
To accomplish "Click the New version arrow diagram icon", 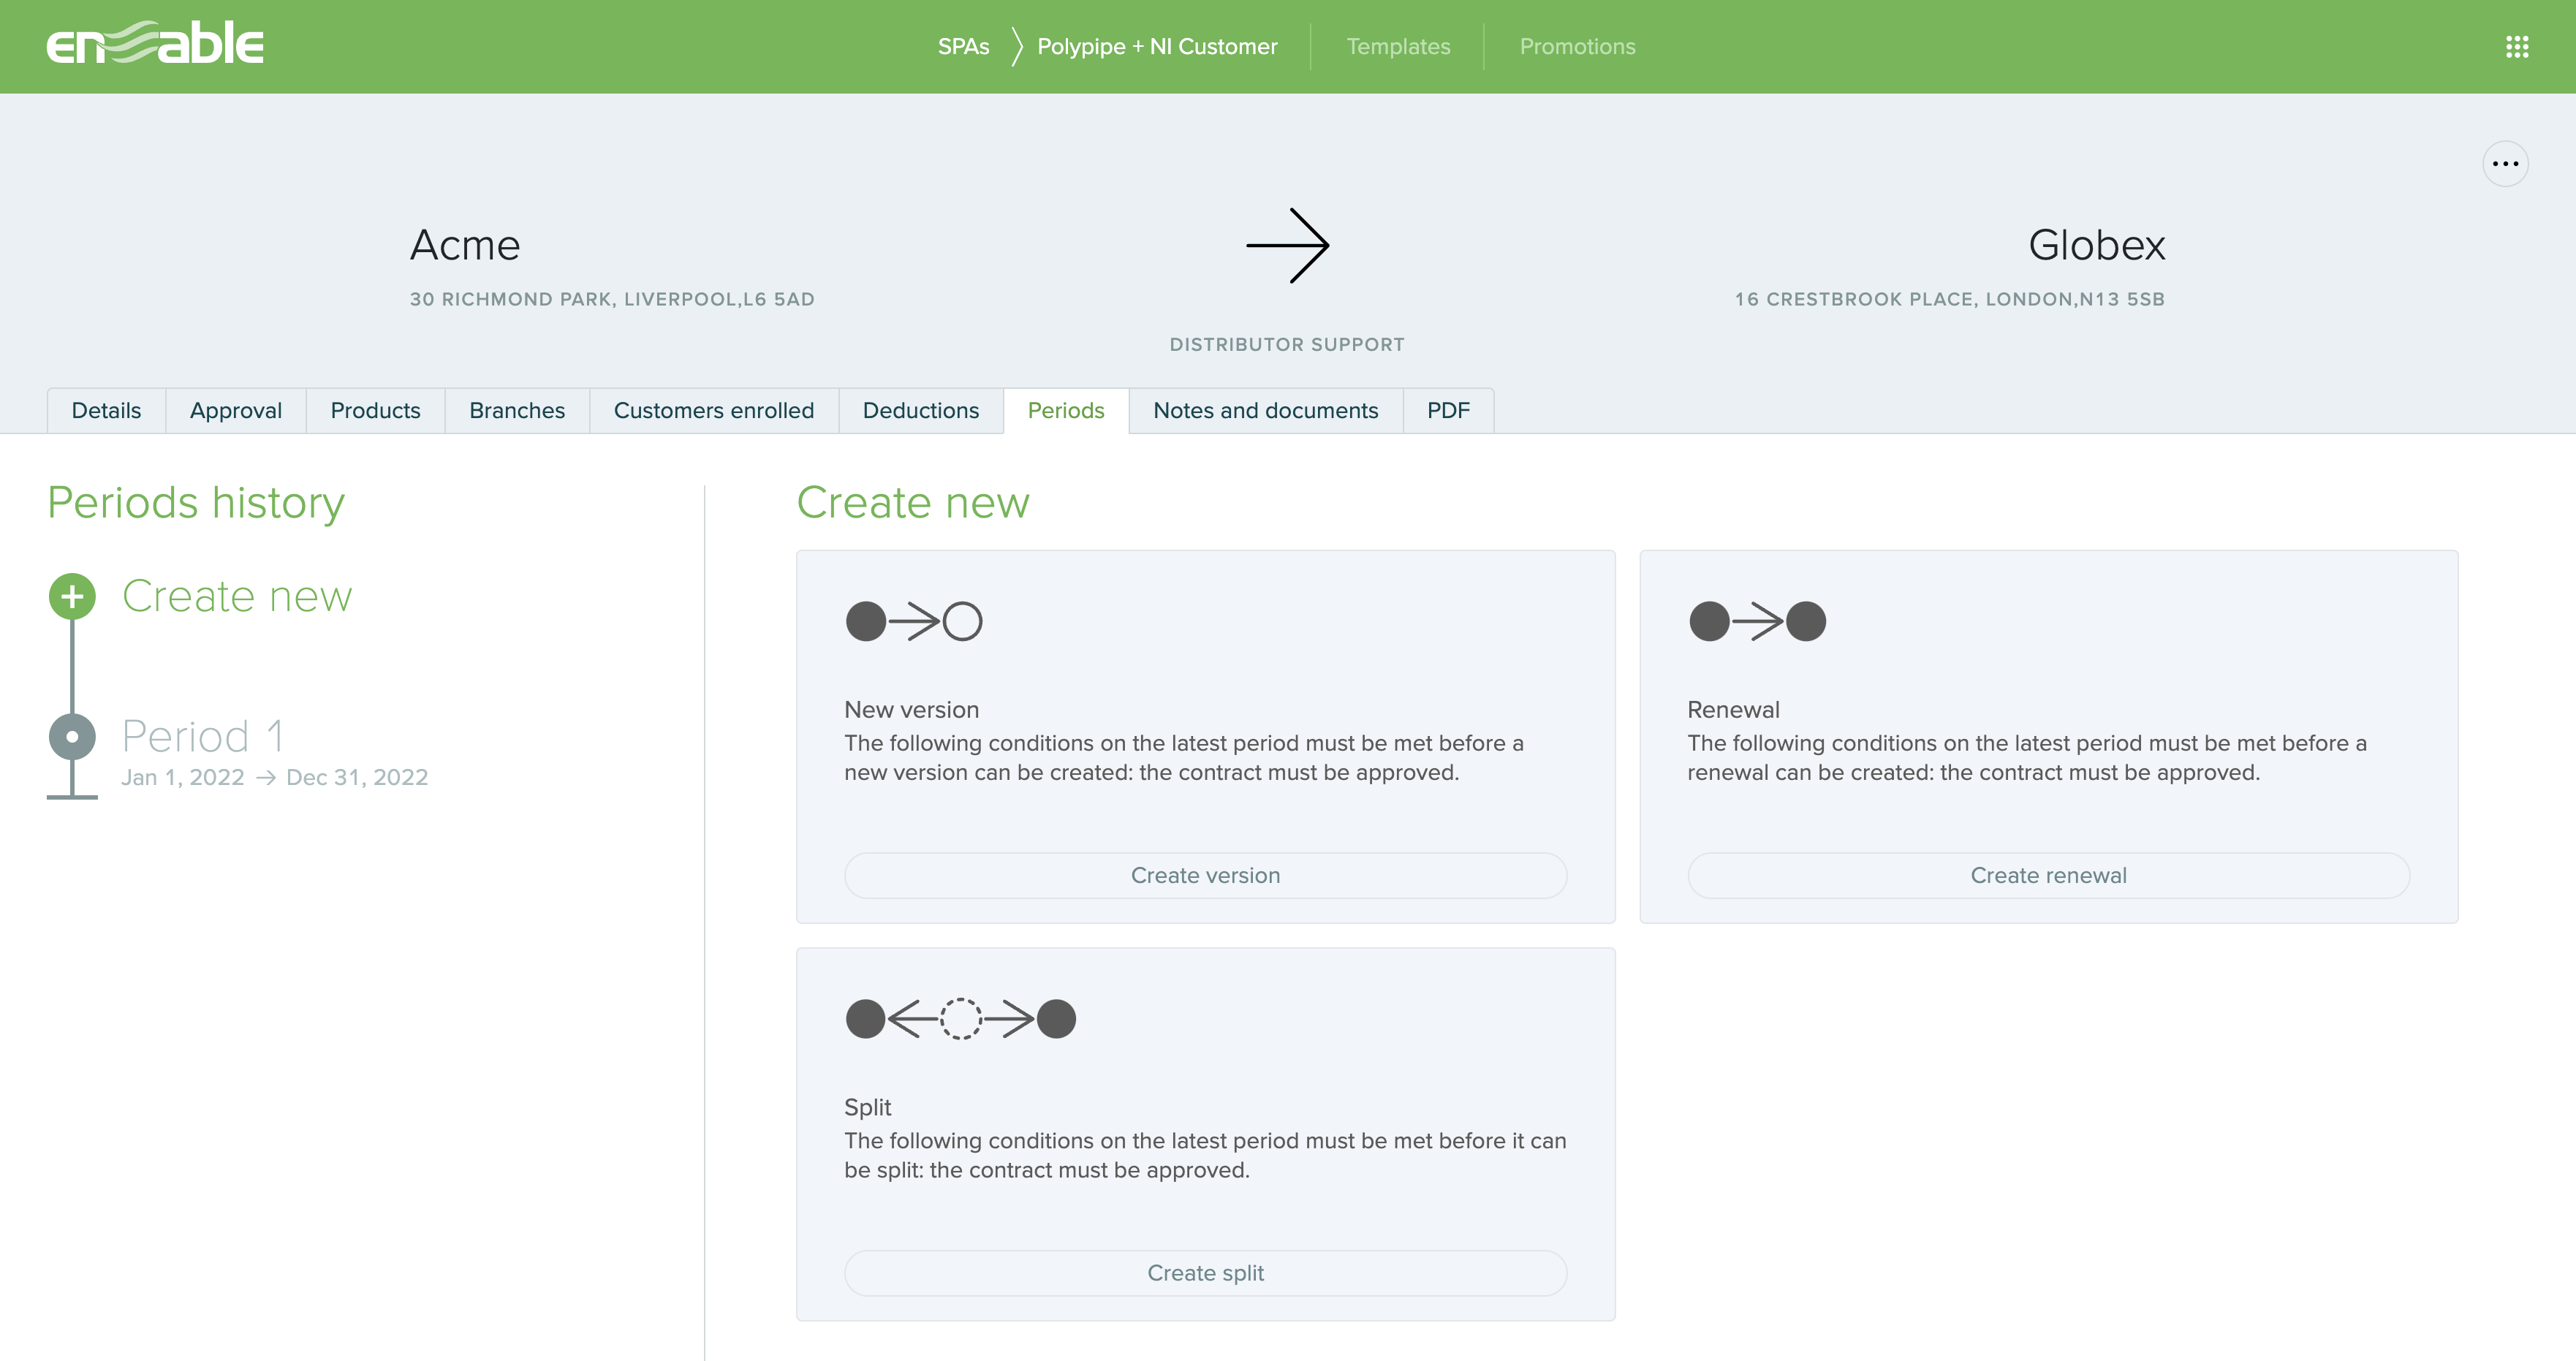I will (913, 621).
